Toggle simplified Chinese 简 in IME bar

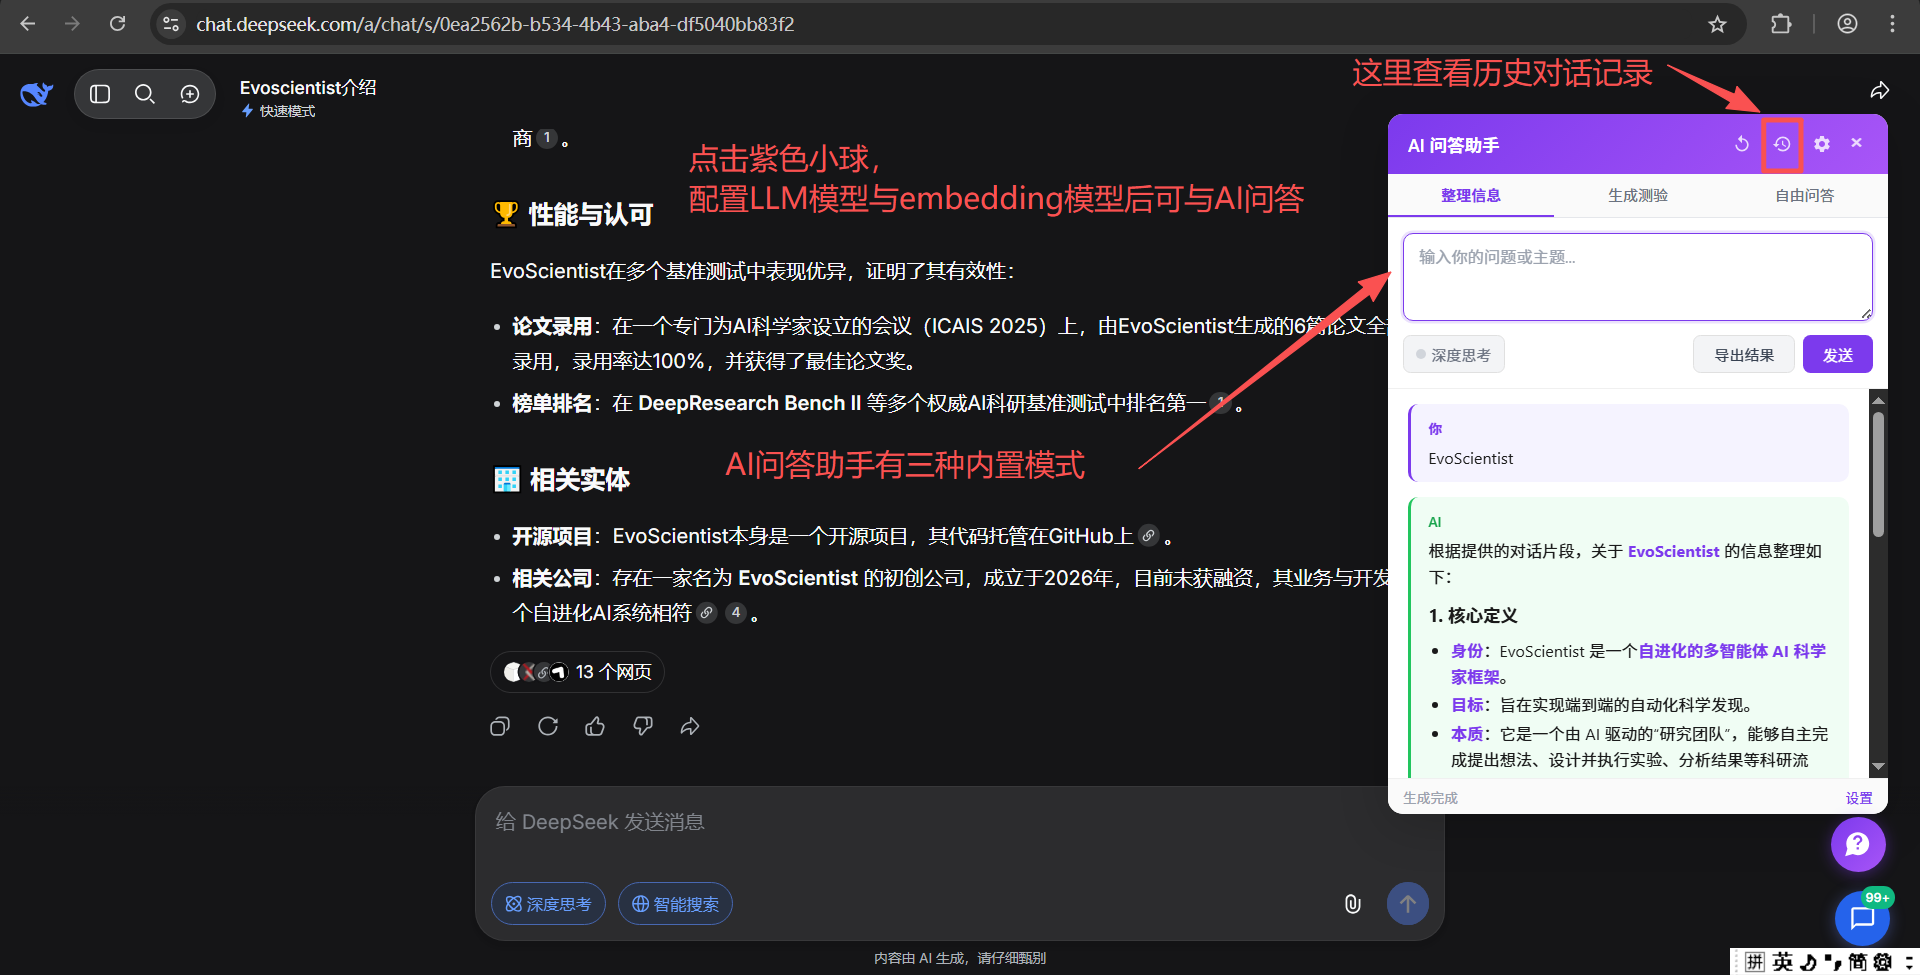[1857, 962]
